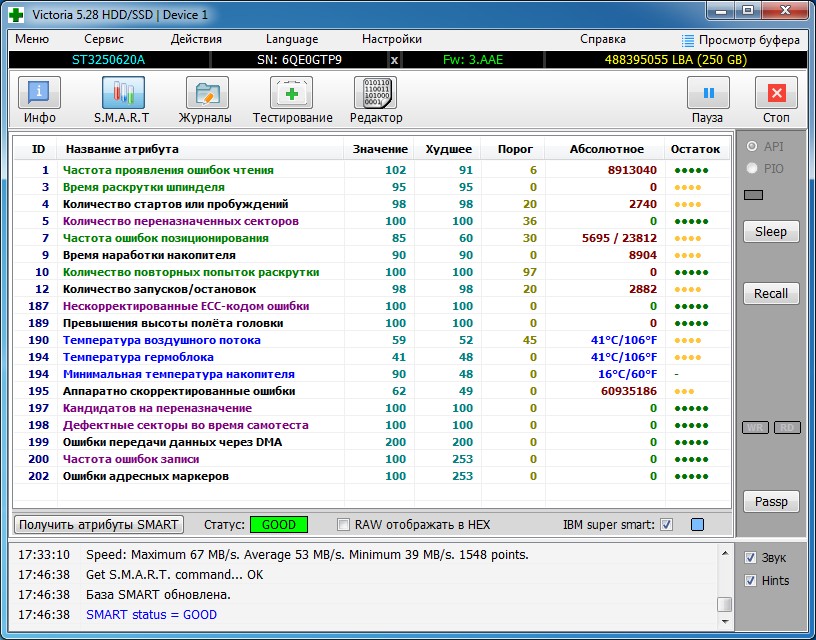
Task: Sort by the Худшее column header
Action: pyautogui.click(x=448, y=149)
